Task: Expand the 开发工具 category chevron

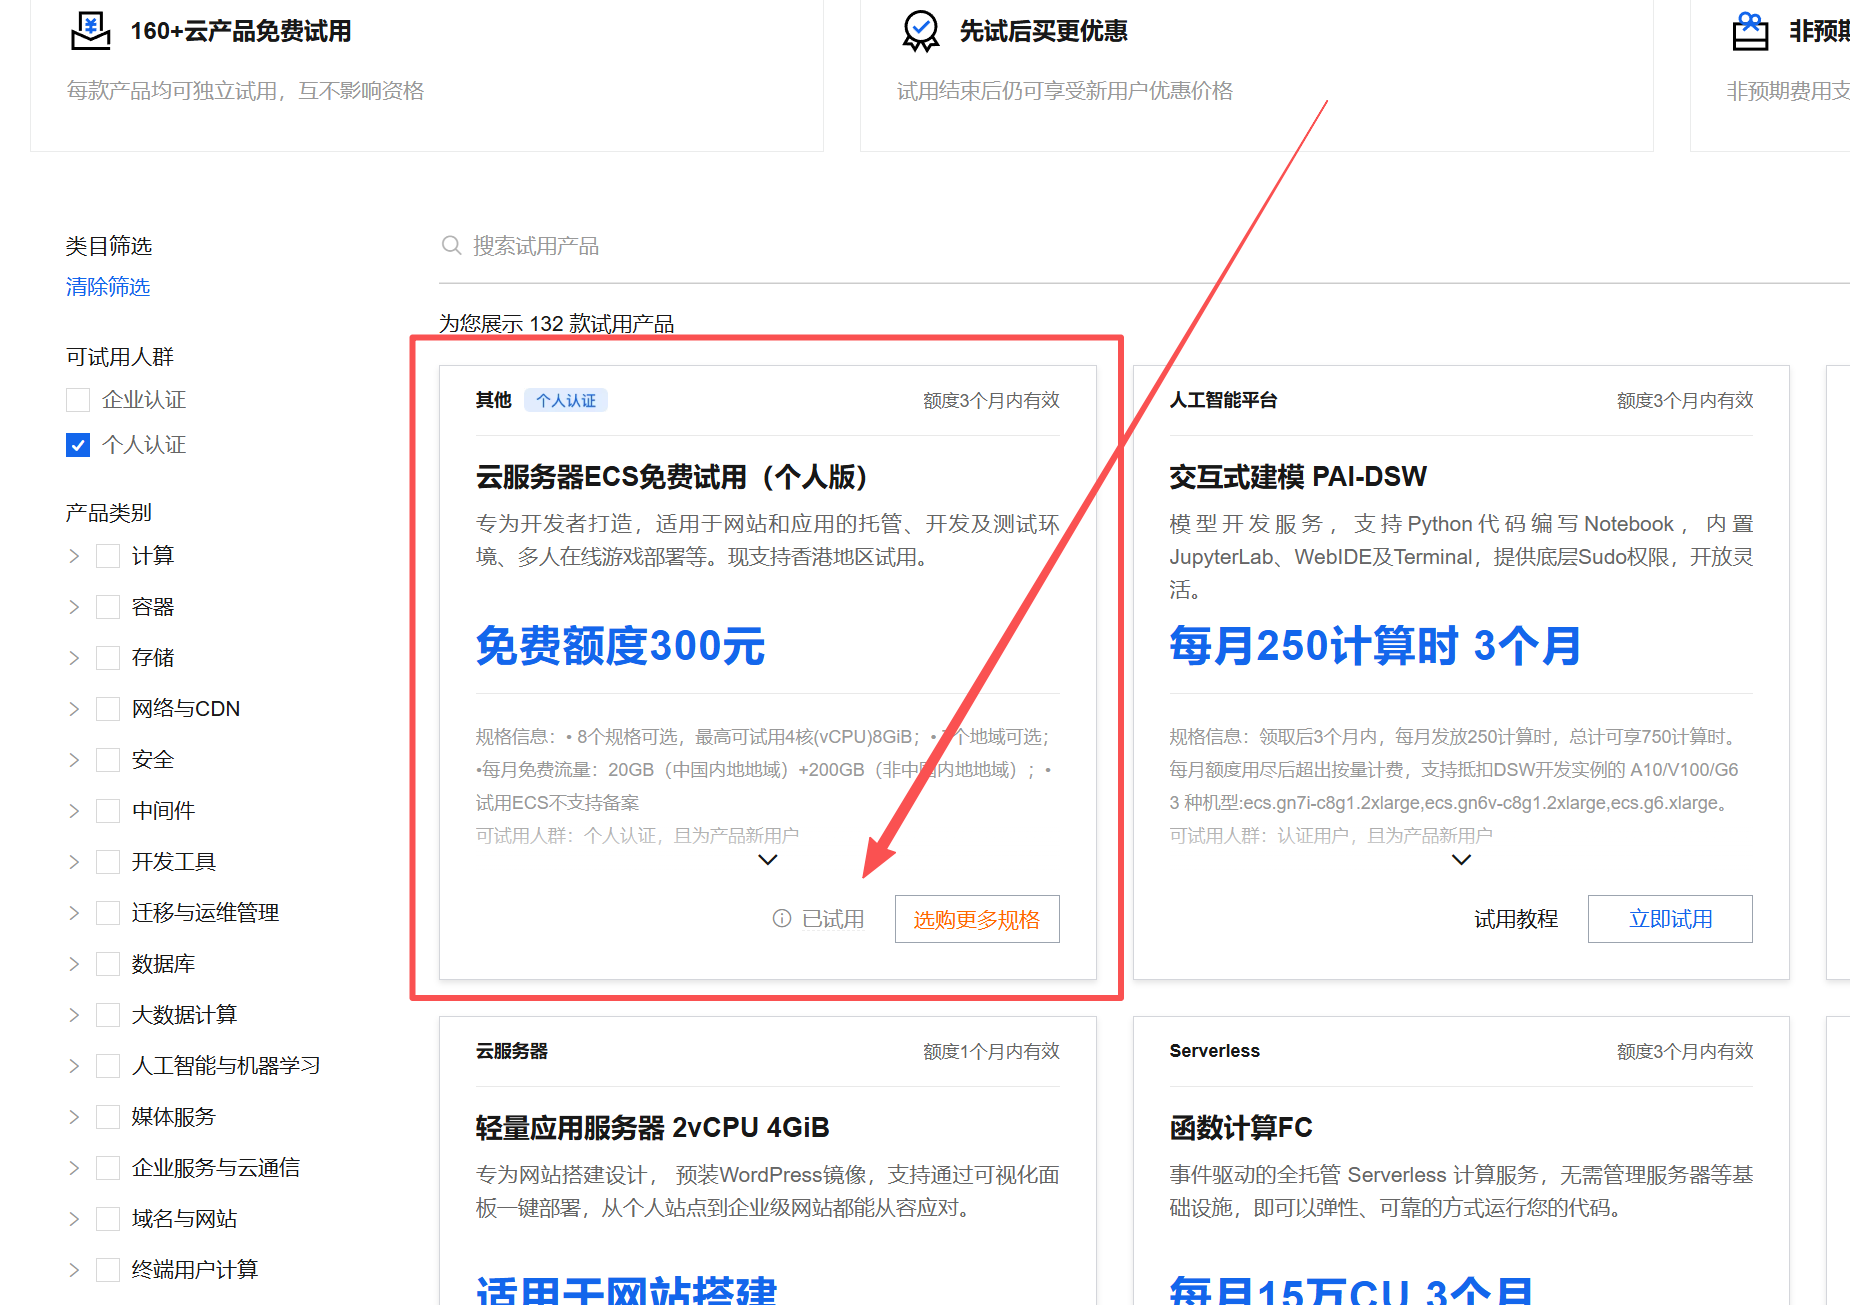Action: click(x=74, y=862)
